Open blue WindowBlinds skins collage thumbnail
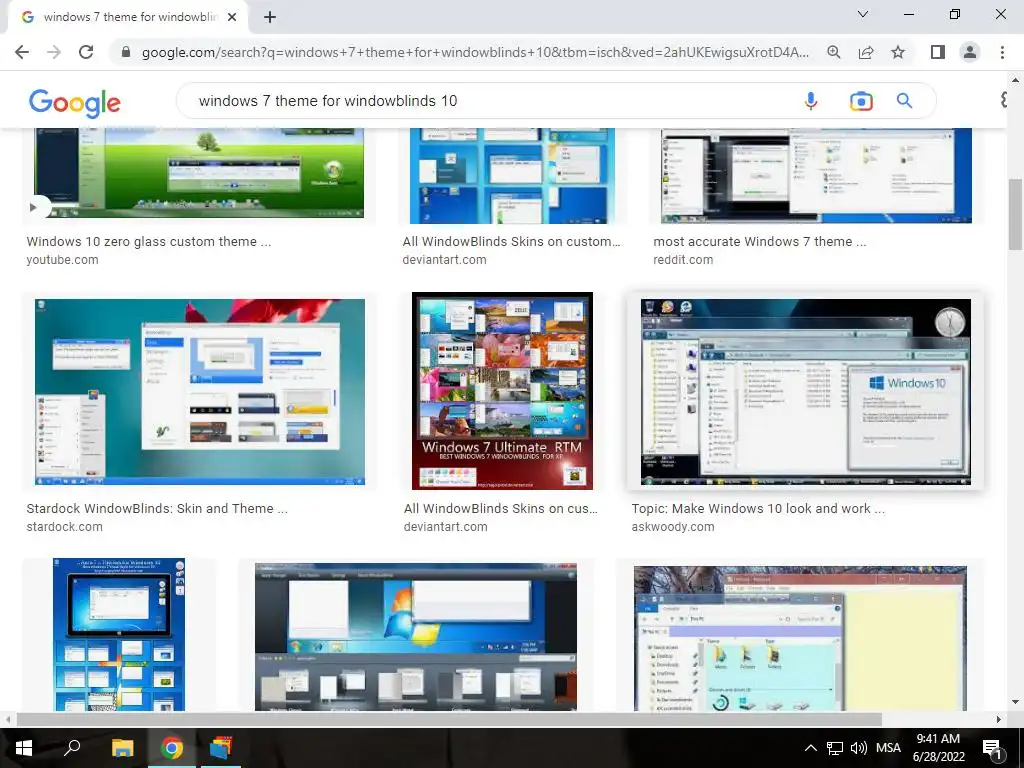Image resolution: width=1024 pixels, height=768 pixels. (x=513, y=176)
